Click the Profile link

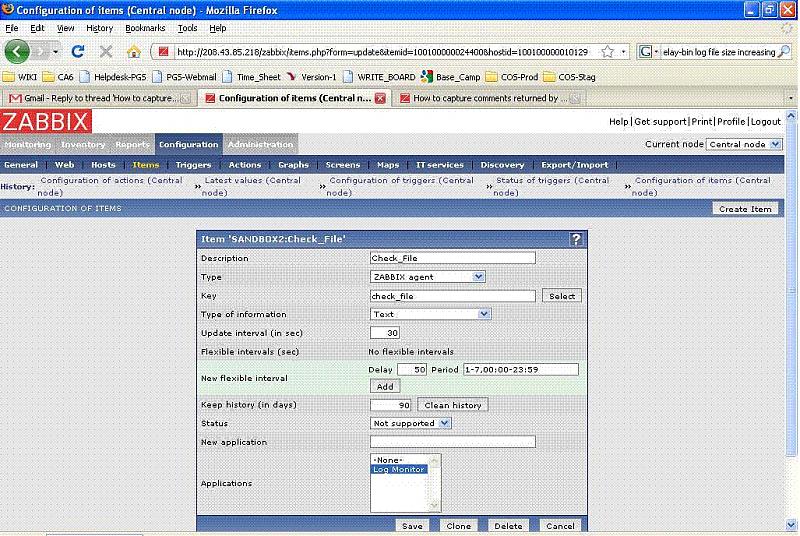[x=731, y=121]
